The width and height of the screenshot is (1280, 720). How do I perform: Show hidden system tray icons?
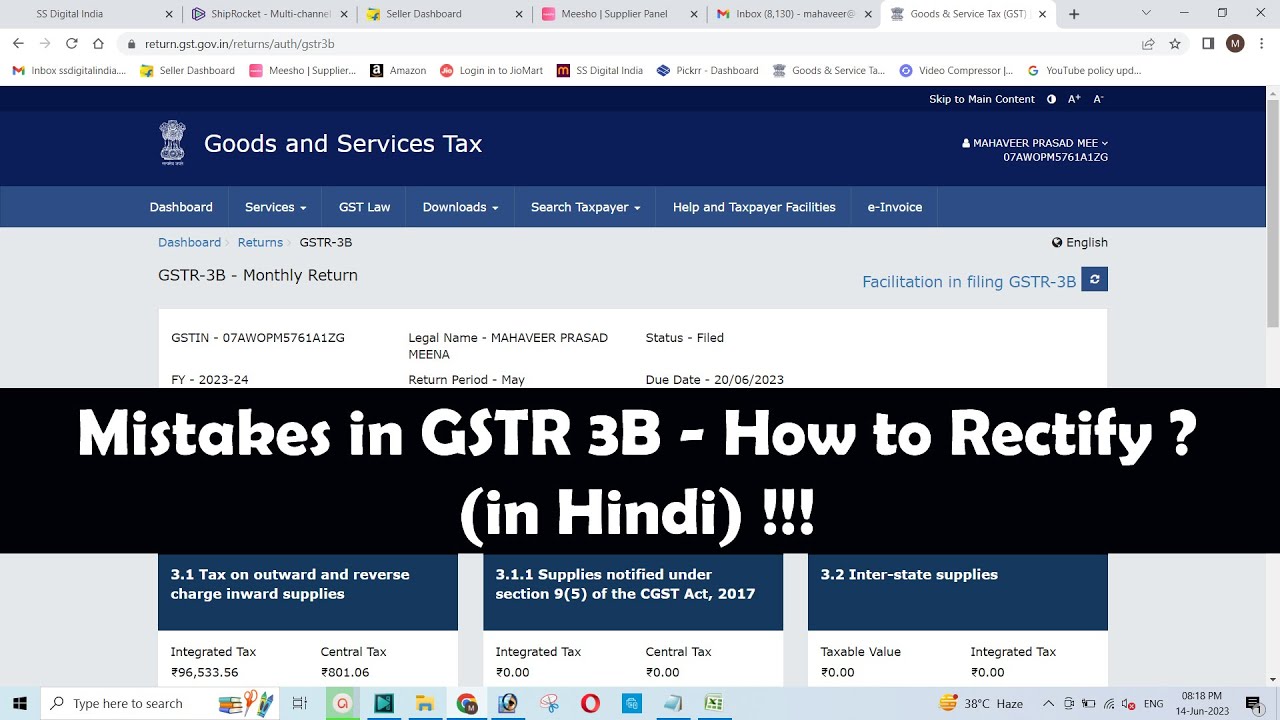[x=1048, y=703]
